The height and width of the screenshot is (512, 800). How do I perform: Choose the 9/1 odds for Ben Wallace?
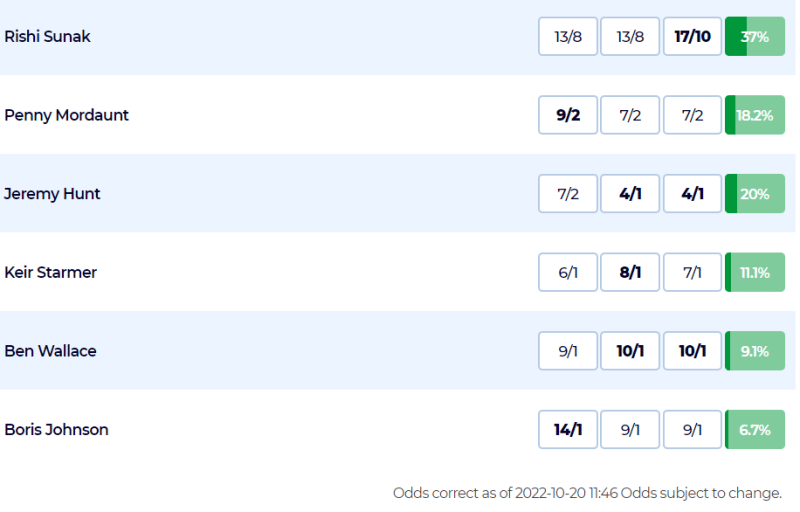(x=568, y=351)
